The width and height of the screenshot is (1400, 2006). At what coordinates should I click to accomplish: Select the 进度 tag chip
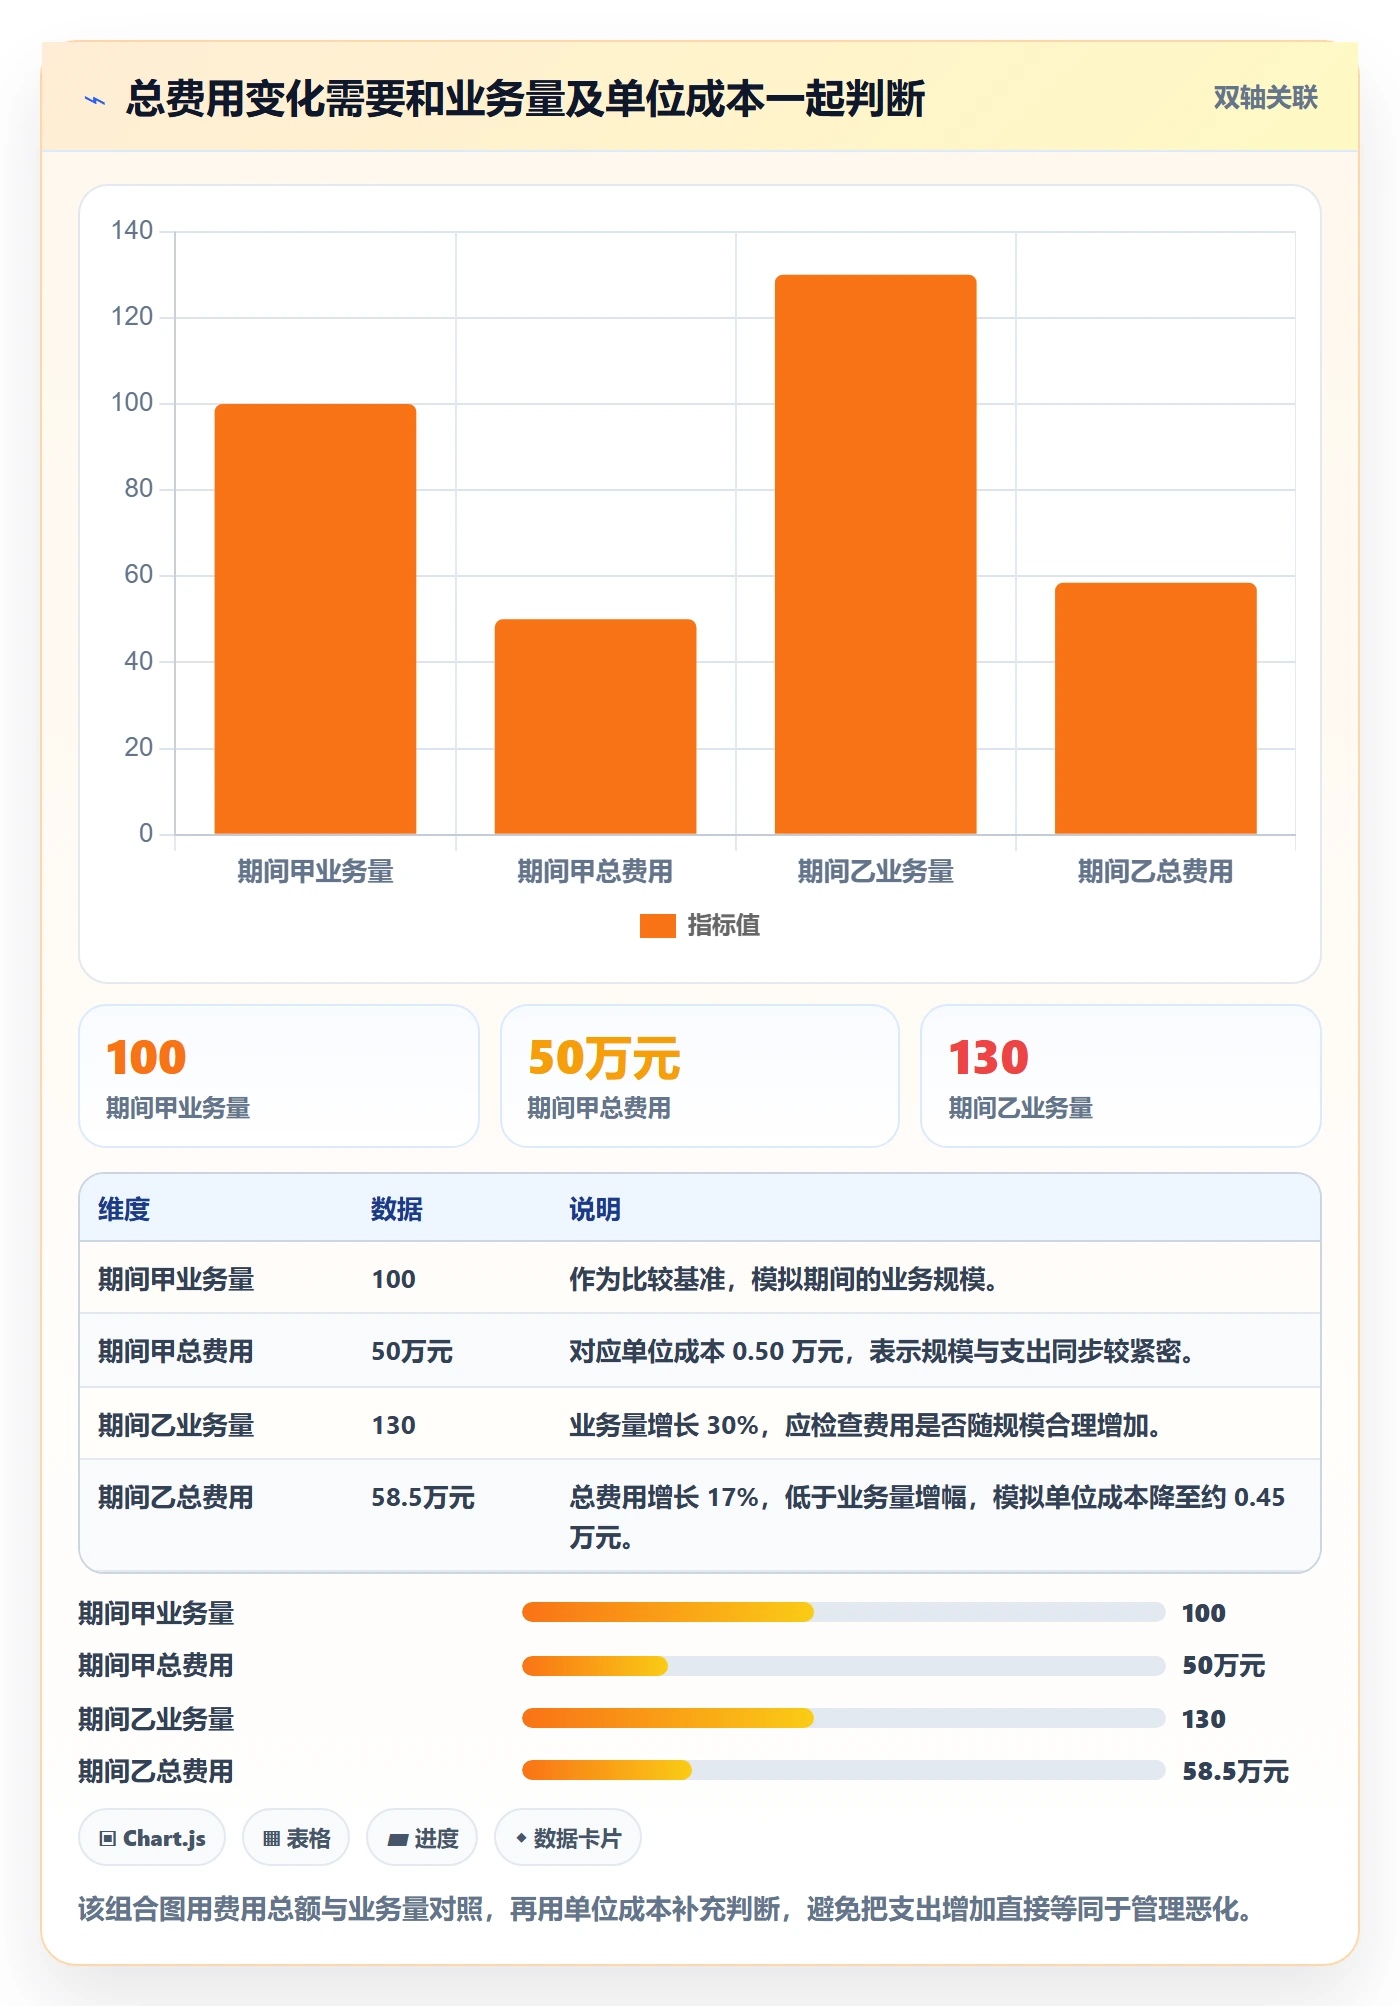point(422,1838)
